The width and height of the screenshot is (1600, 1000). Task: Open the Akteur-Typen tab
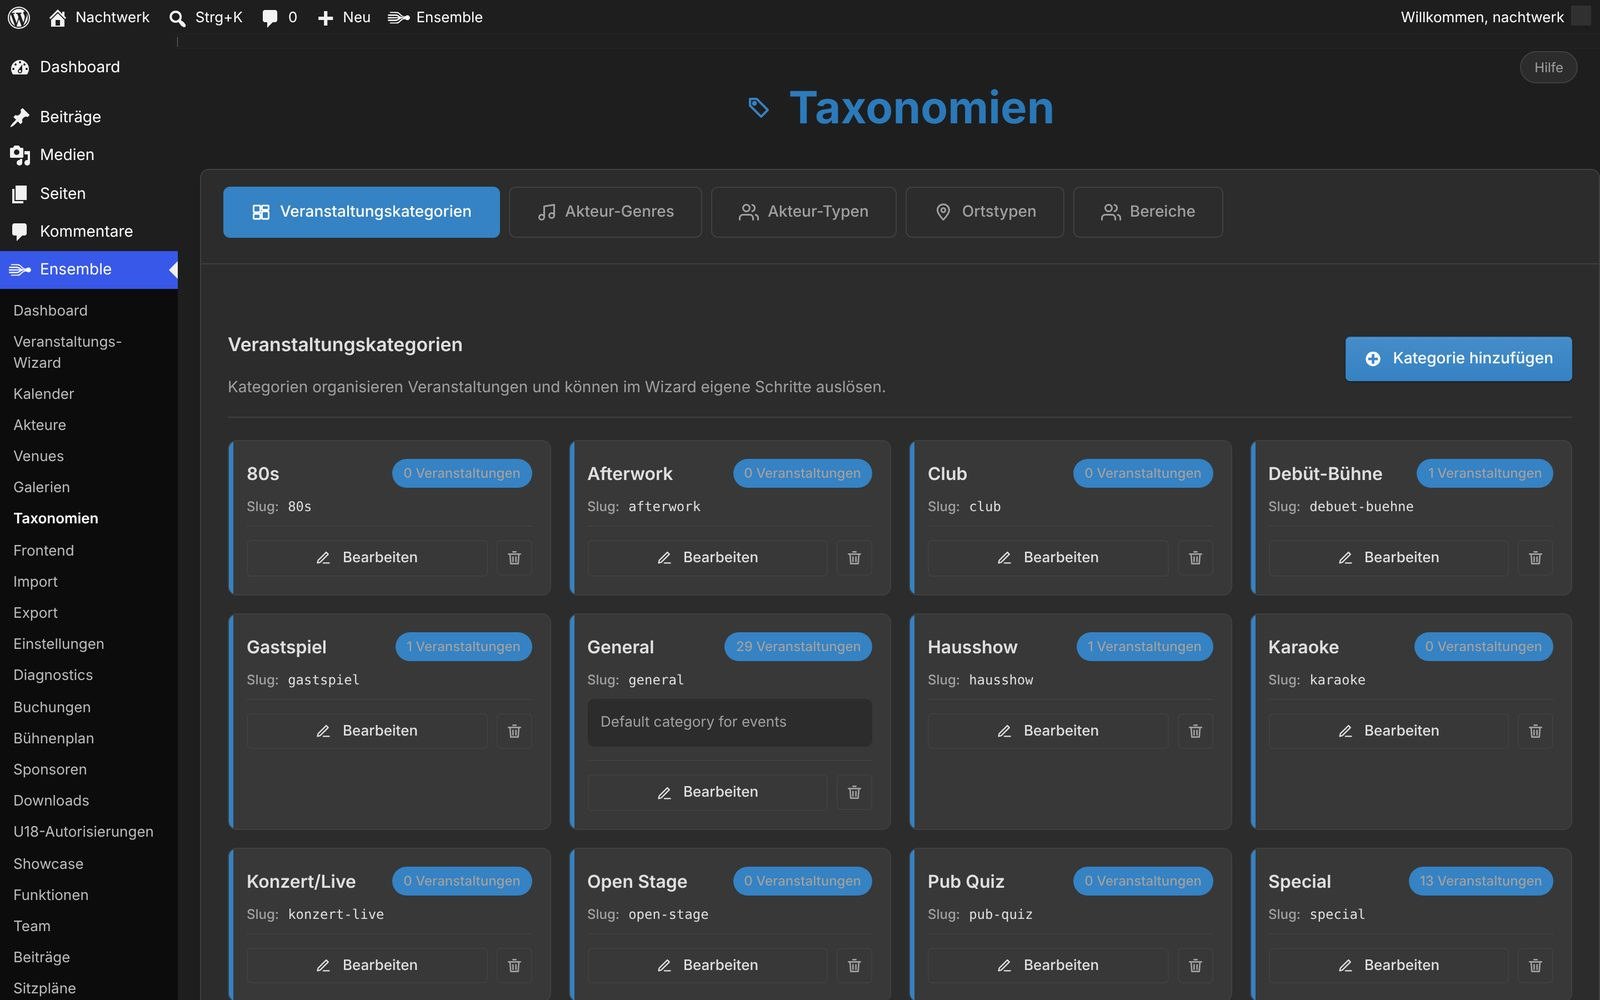coord(803,212)
